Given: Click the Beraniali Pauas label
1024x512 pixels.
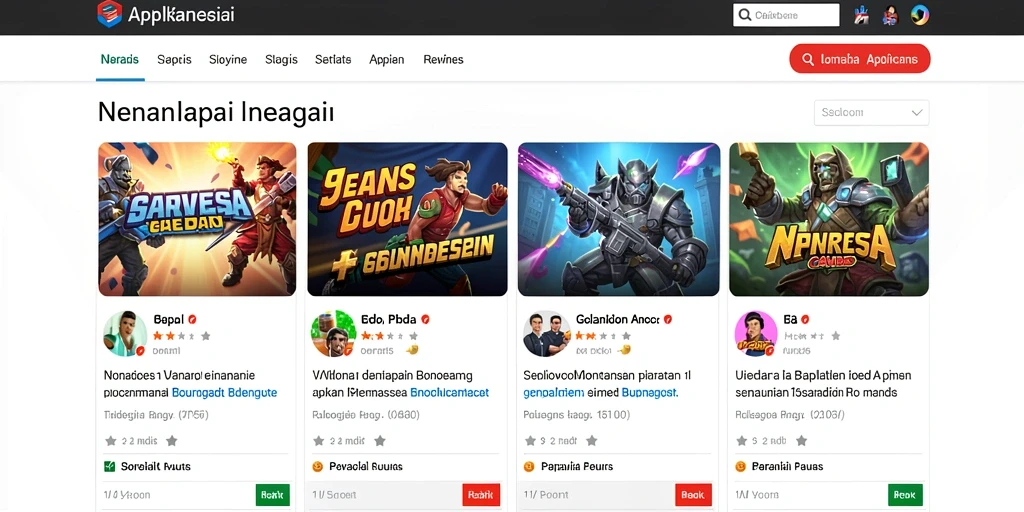Looking at the screenshot, I should [x=787, y=466].
